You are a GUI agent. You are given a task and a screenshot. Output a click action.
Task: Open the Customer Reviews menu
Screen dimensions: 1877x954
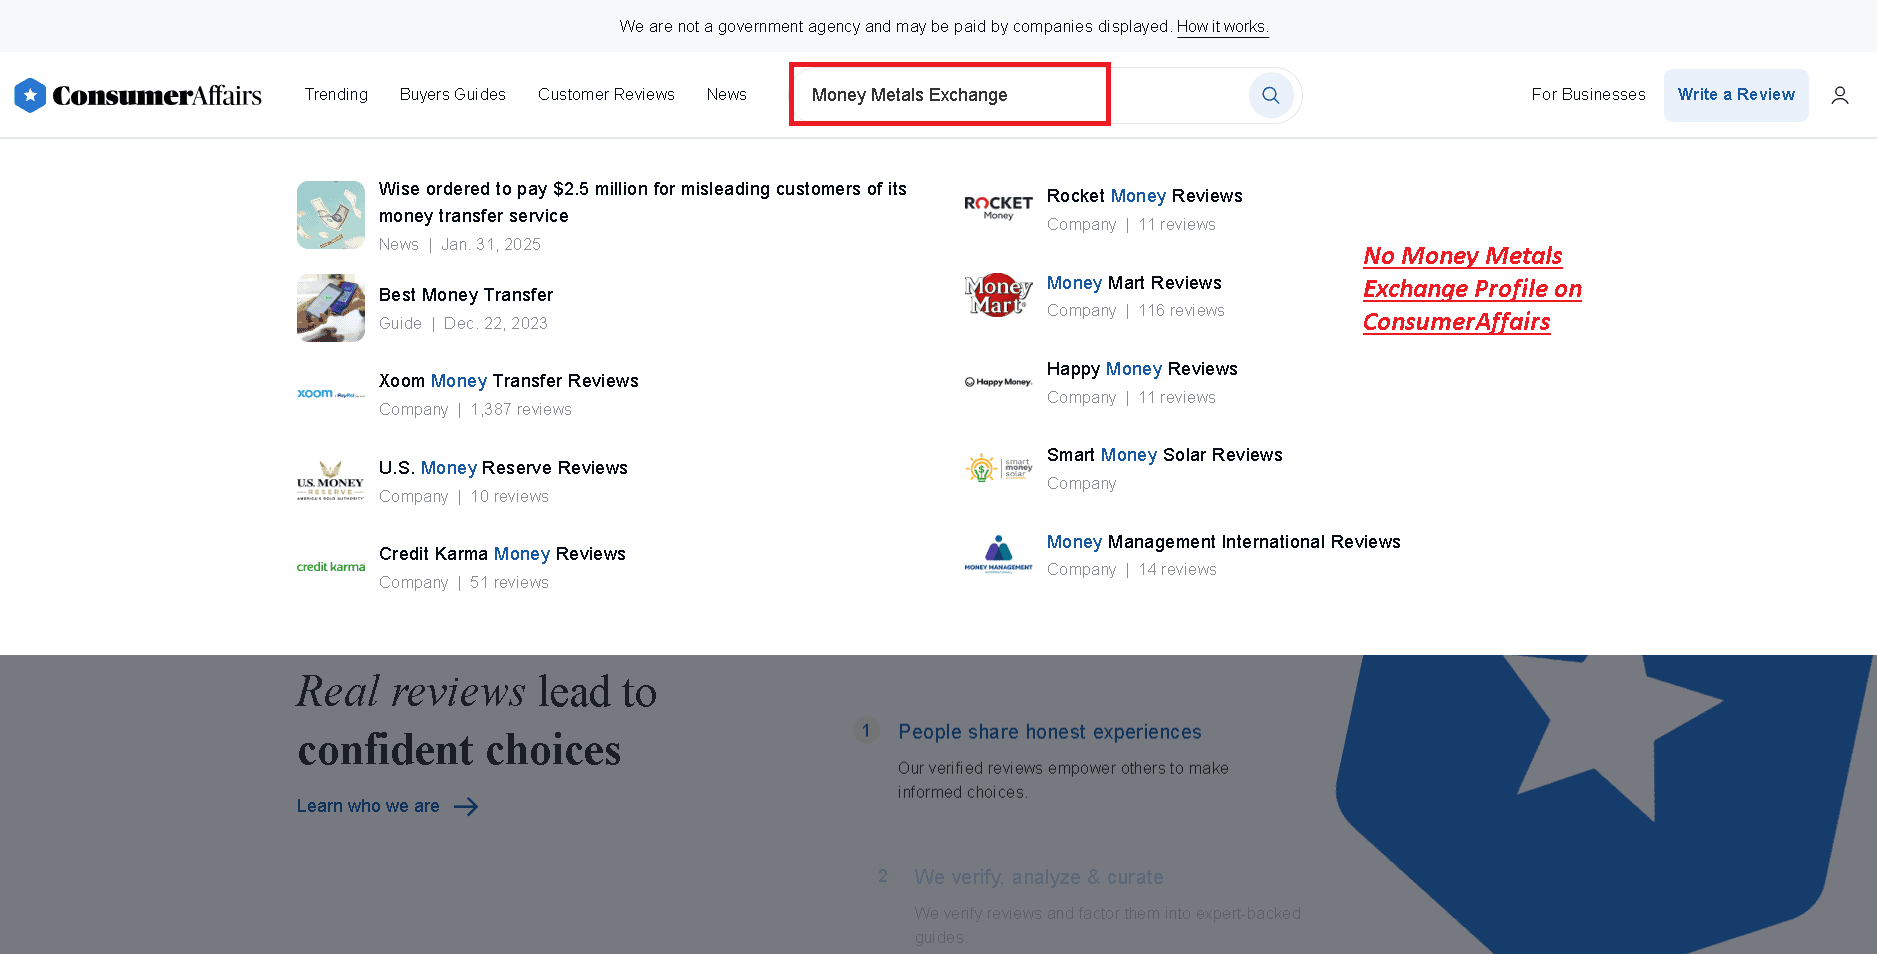(606, 94)
